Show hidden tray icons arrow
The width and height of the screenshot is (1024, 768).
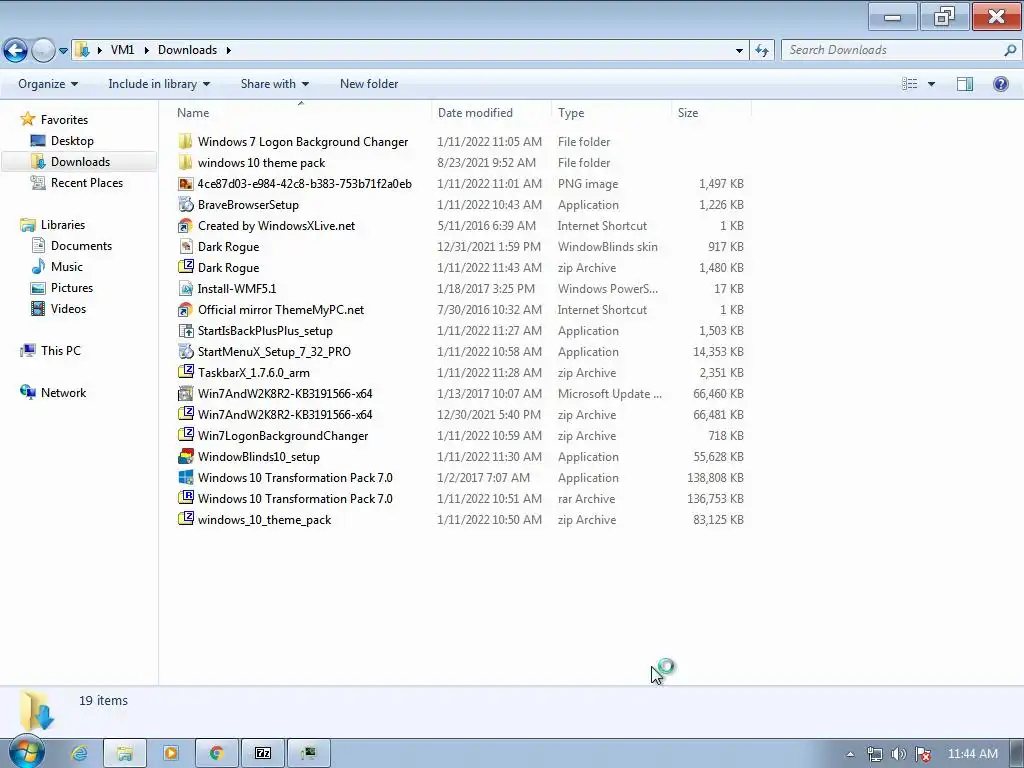pos(850,754)
